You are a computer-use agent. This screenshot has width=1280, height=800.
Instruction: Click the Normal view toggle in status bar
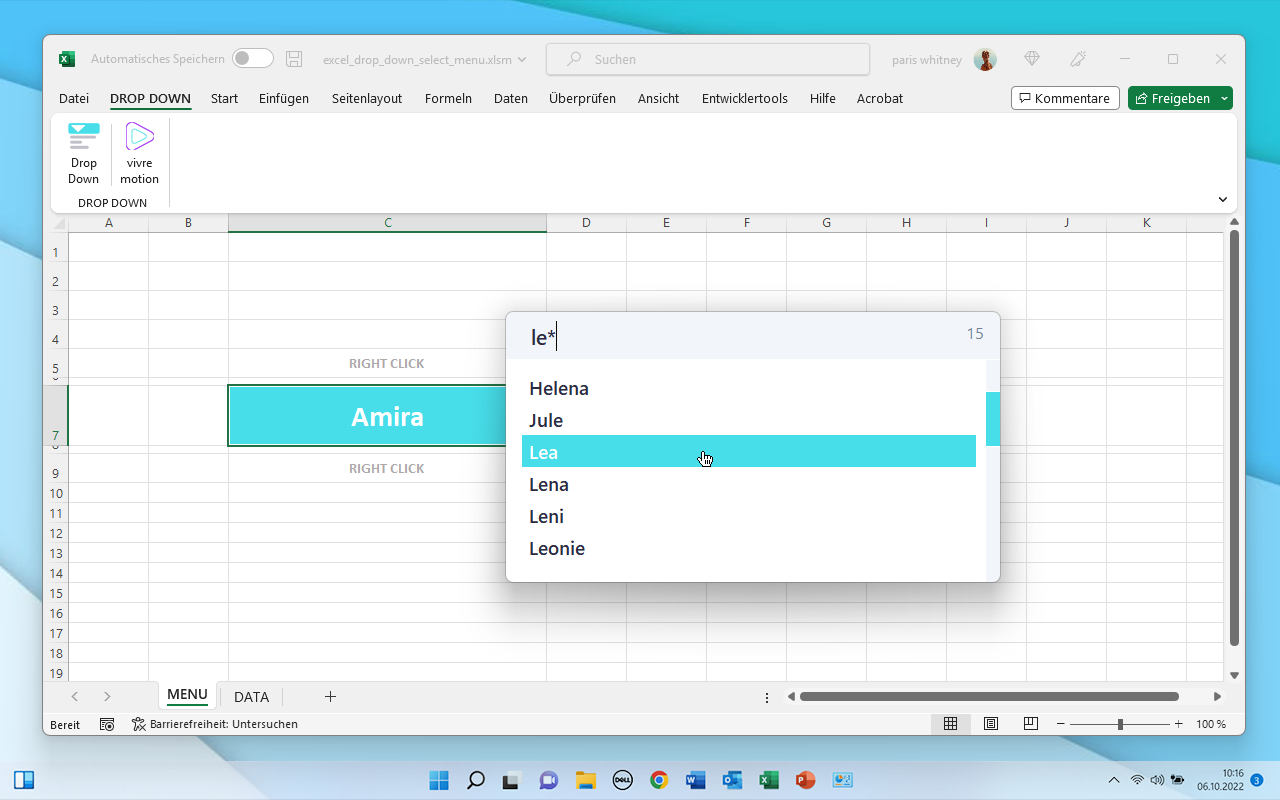pos(950,723)
